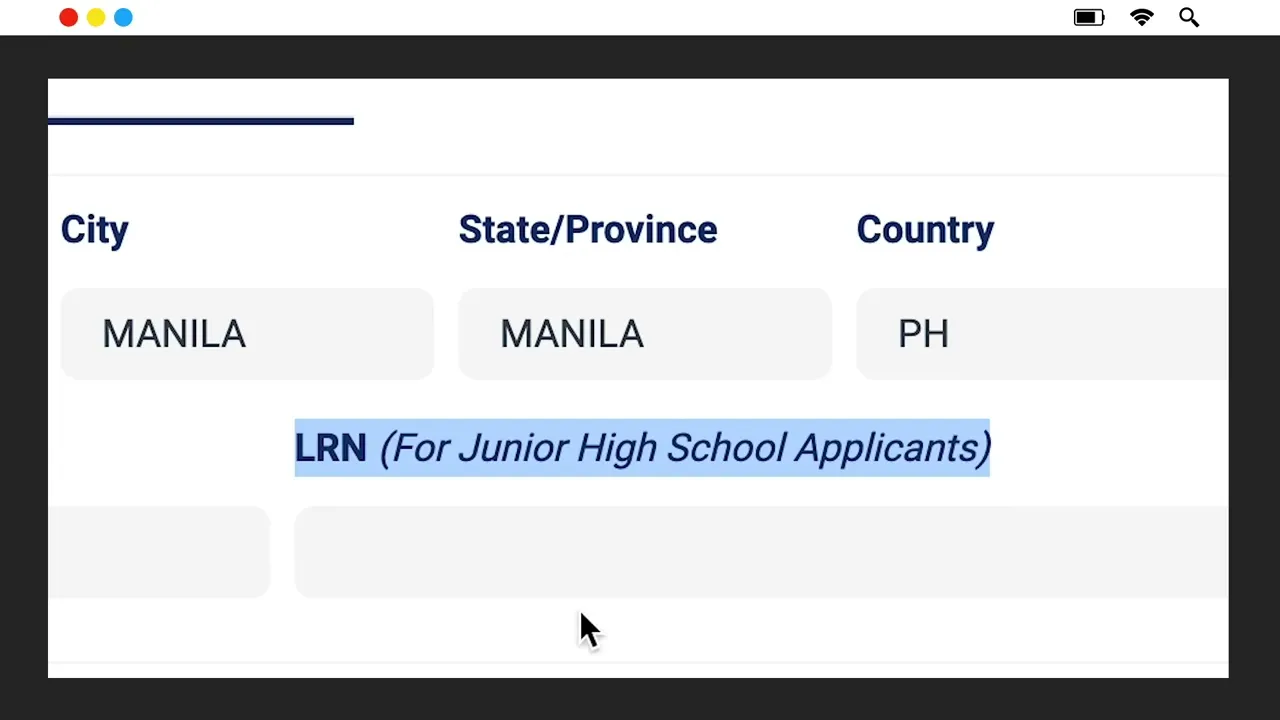The height and width of the screenshot is (720, 1280).
Task: Click the word Applicants in the highlighted heading
Action: [x=886, y=448]
